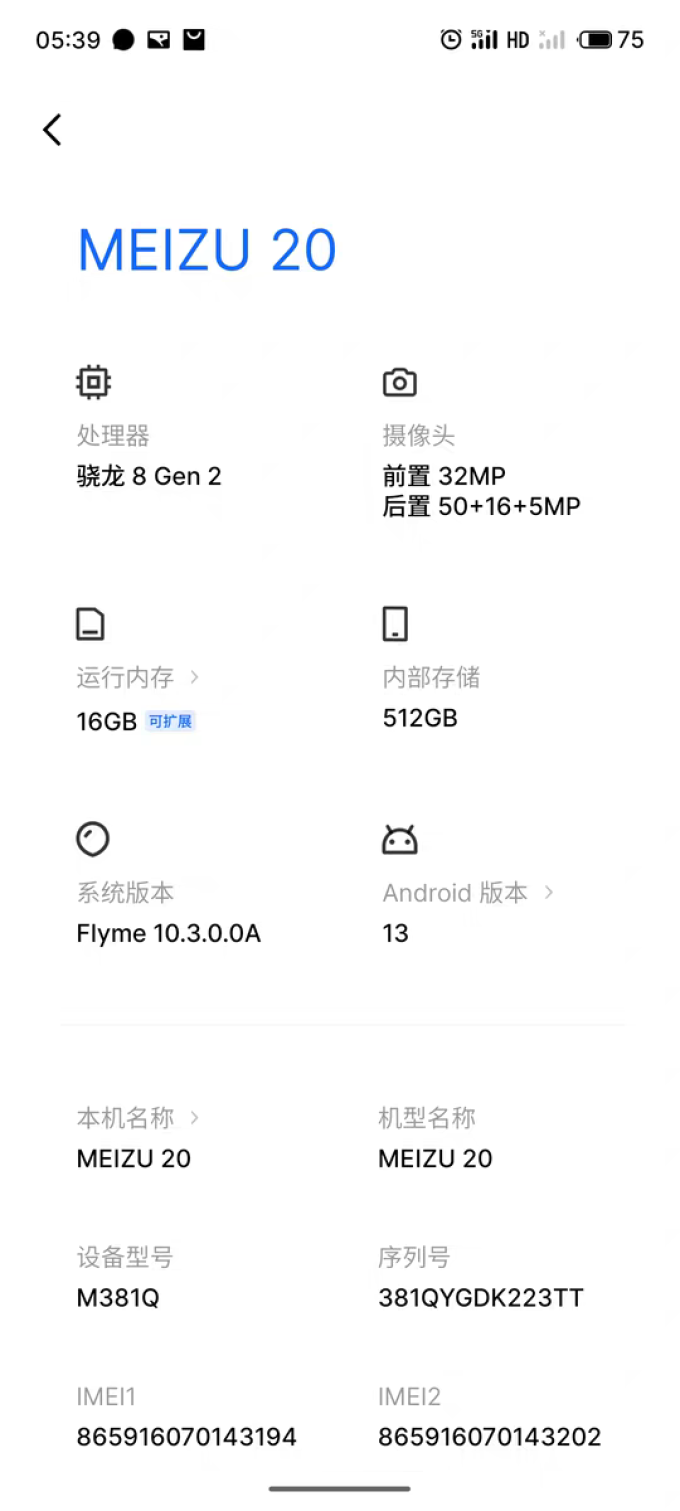Viewport: 680px width, 1511px height.
Task: Tap the alarm clock icon in status bar
Action: 450,39
